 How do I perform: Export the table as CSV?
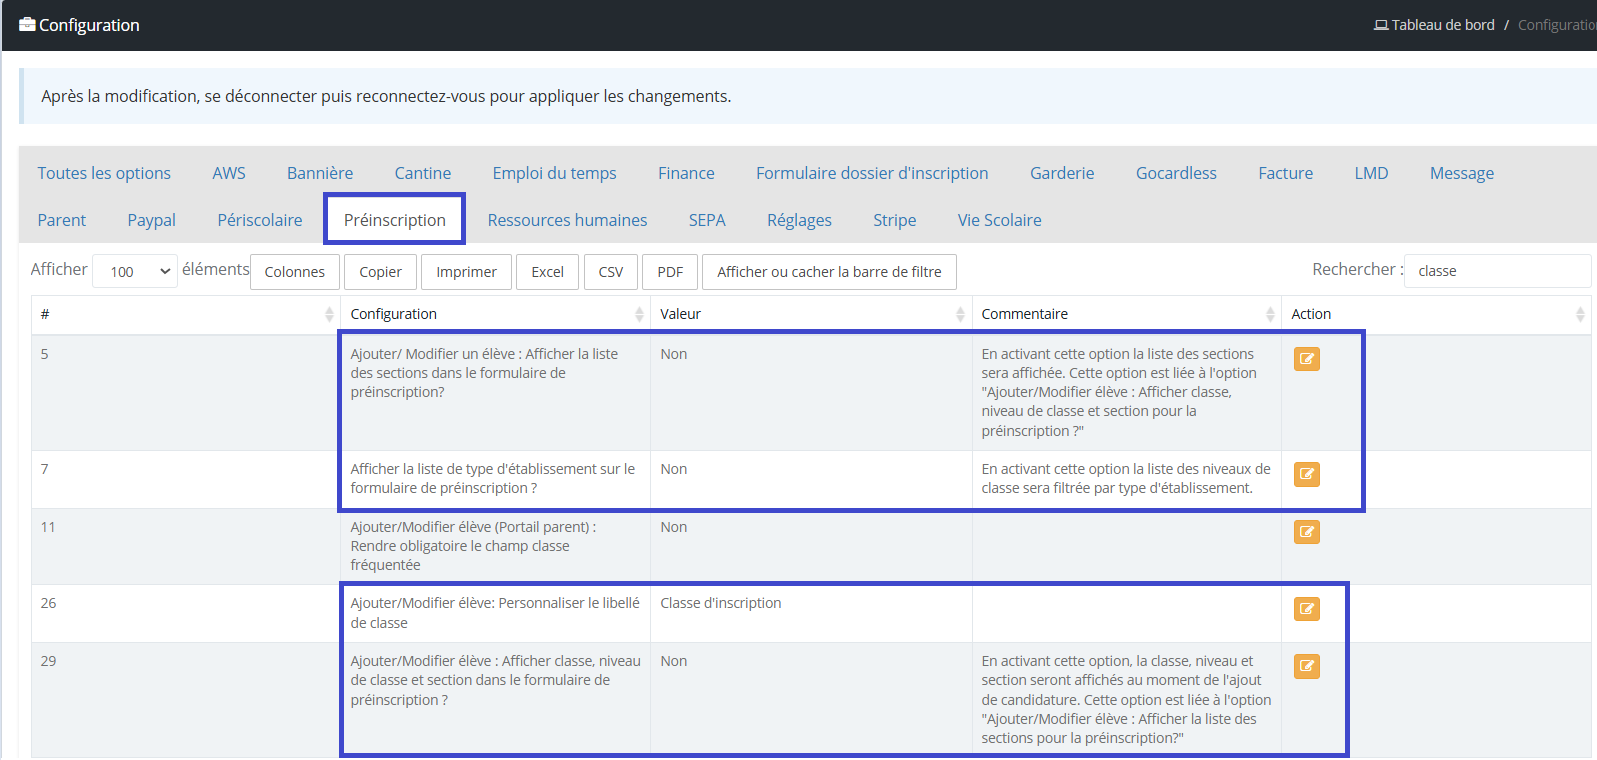[611, 272]
